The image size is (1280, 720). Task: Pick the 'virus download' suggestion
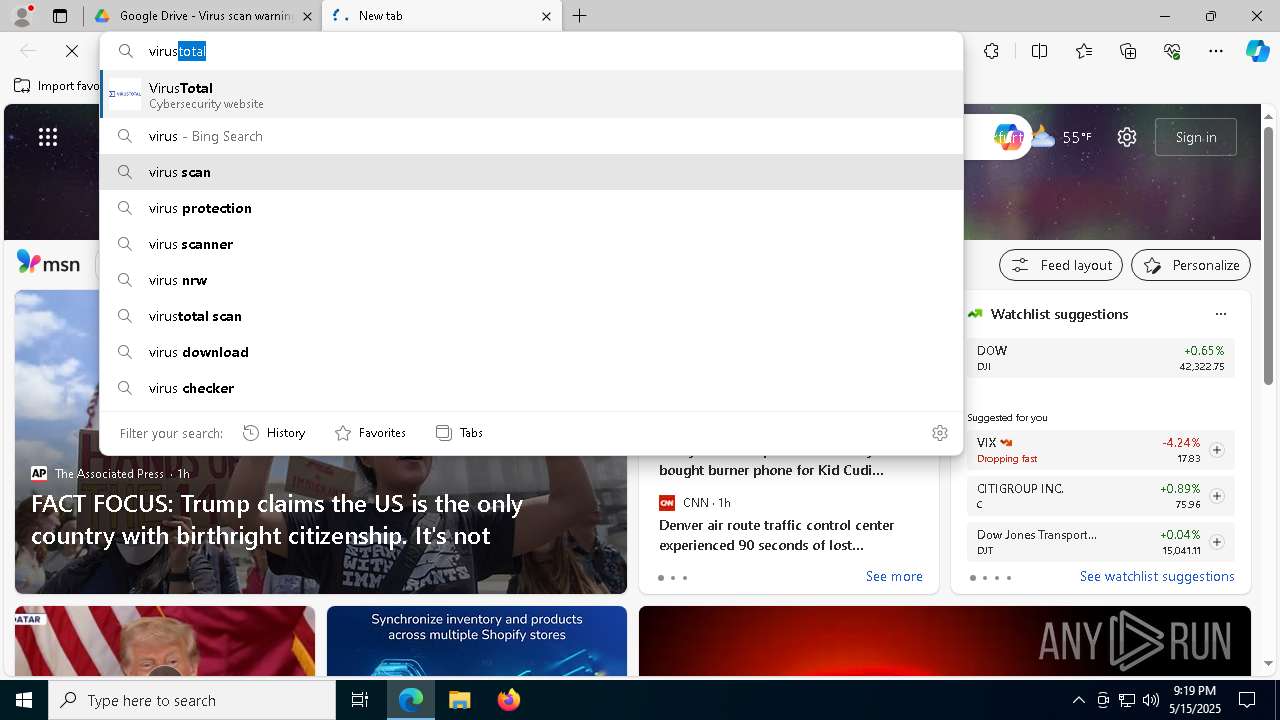(531, 352)
